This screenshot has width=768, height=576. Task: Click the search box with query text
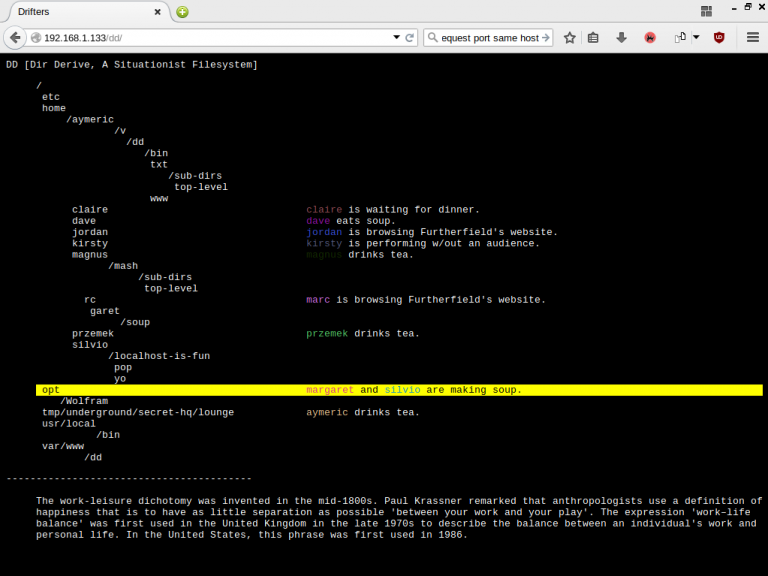coord(484,38)
